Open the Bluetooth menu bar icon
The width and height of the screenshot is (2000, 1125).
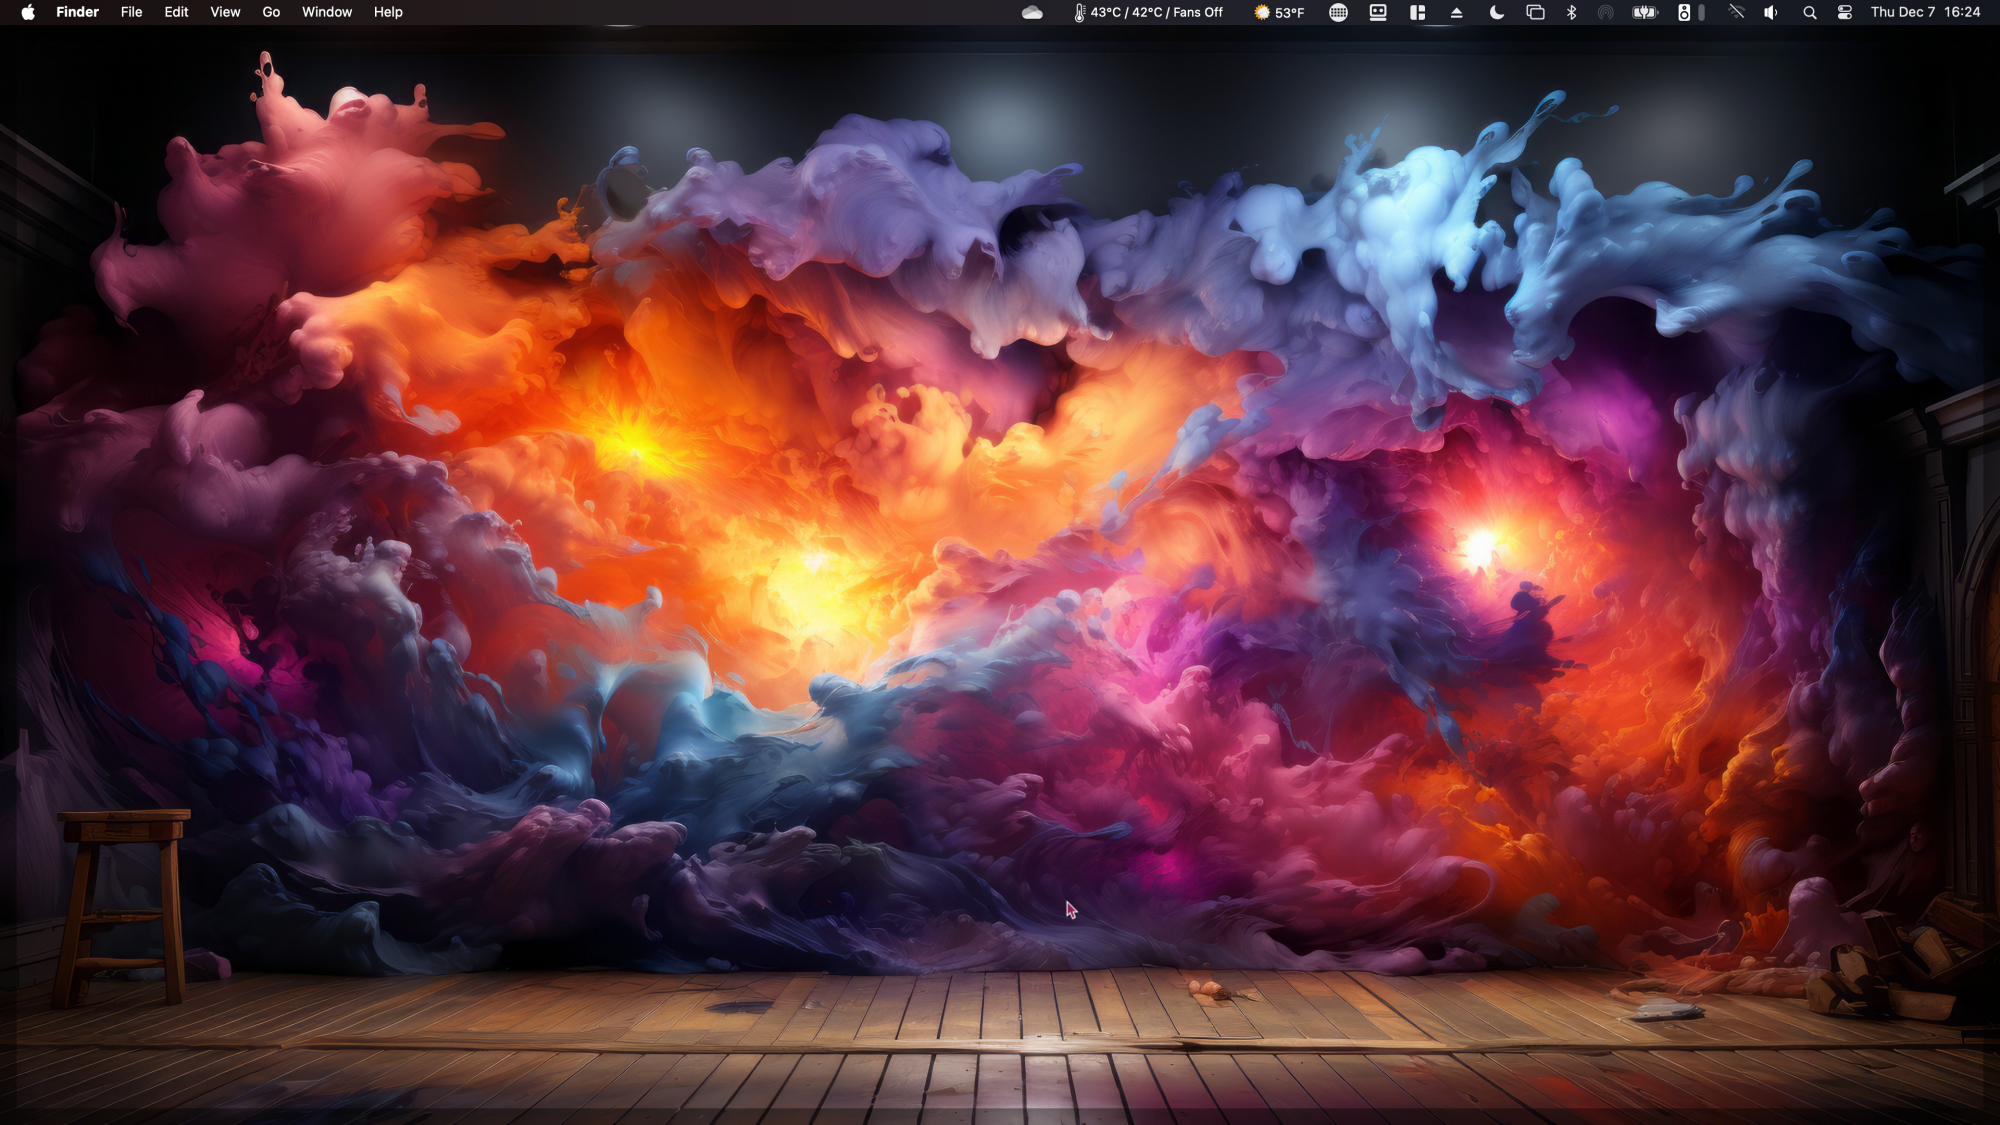(x=1571, y=12)
